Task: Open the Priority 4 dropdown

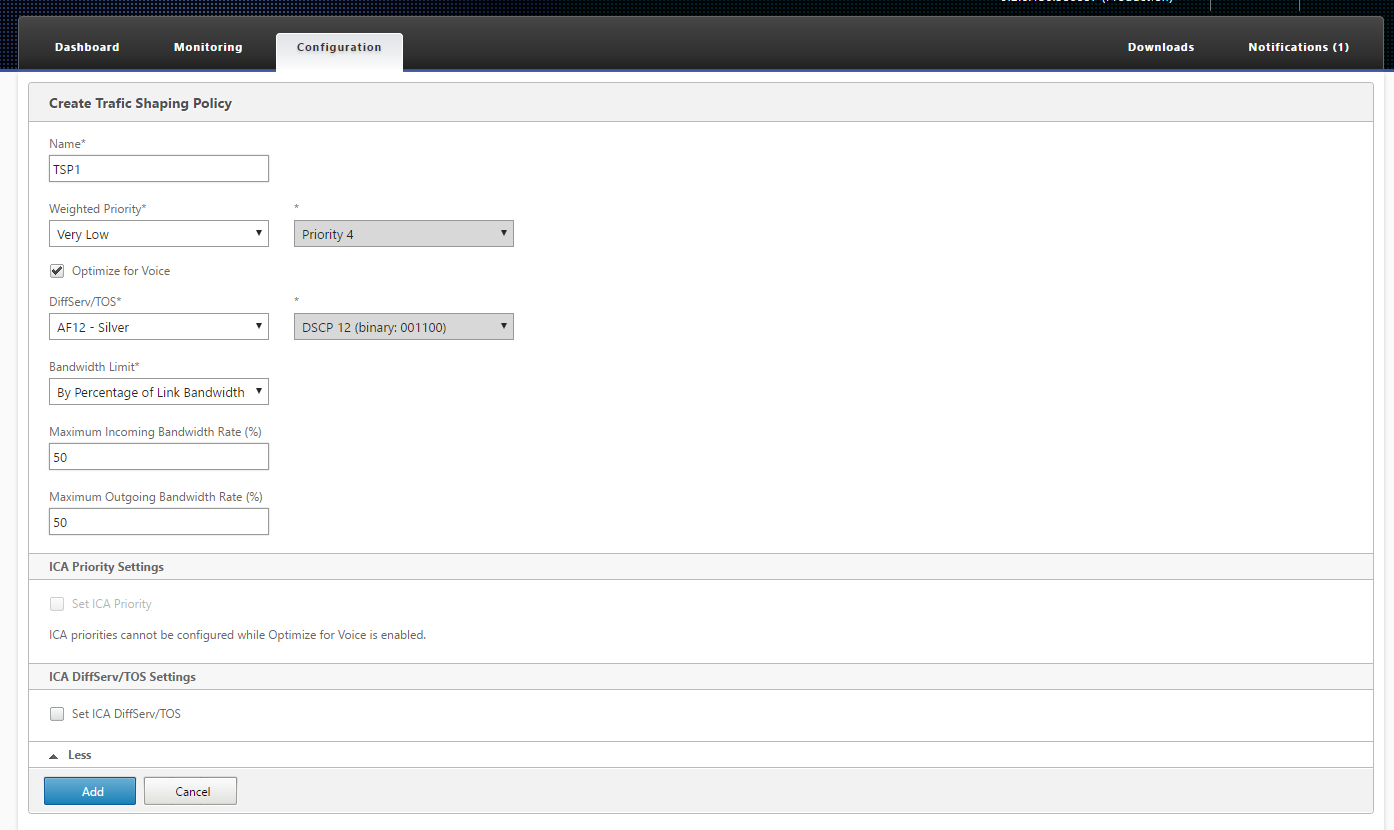Action: 404,234
